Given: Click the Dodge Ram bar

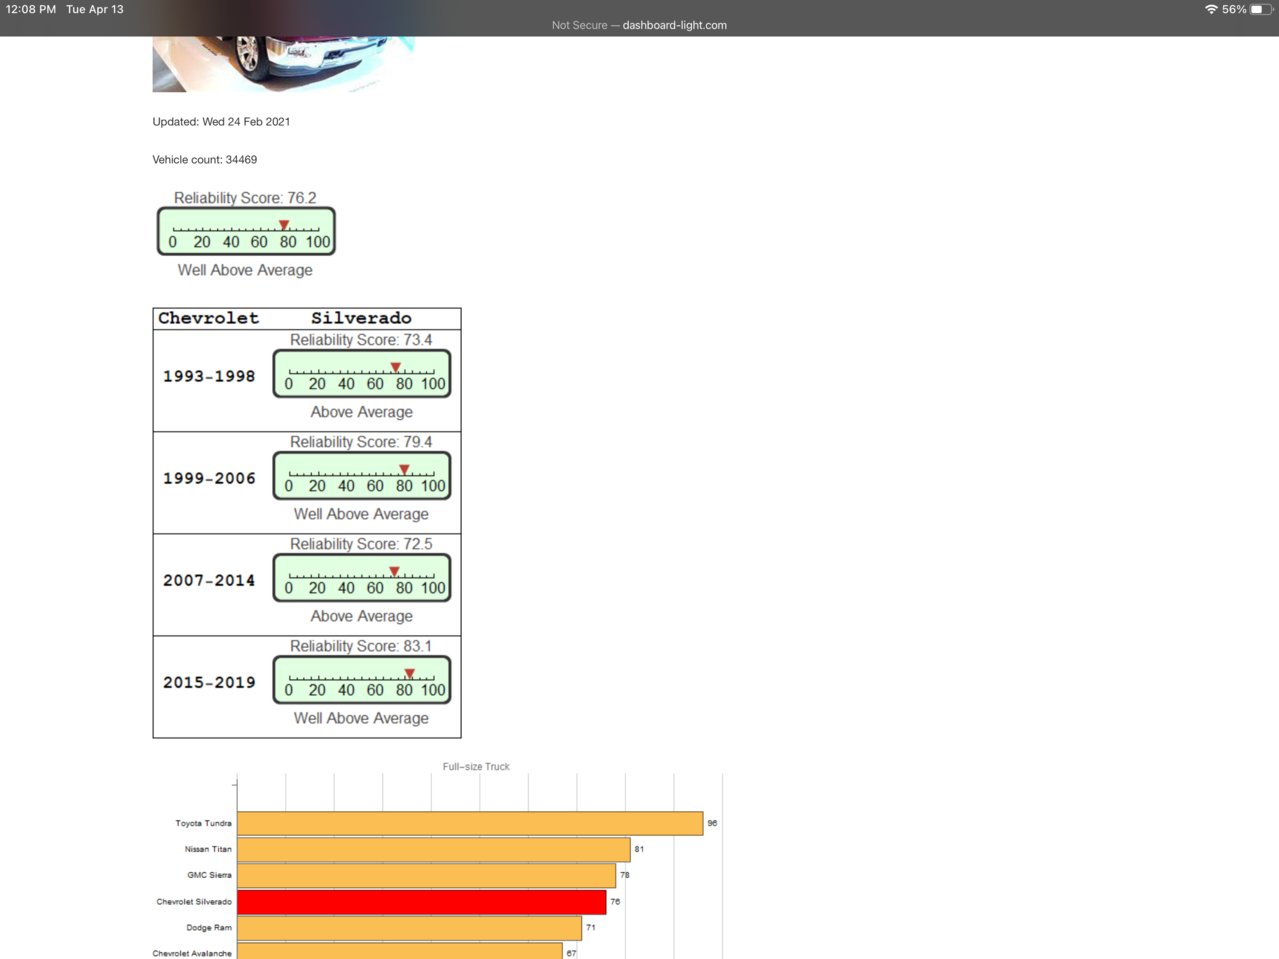Looking at the screenshot, I should coord(410,928).
